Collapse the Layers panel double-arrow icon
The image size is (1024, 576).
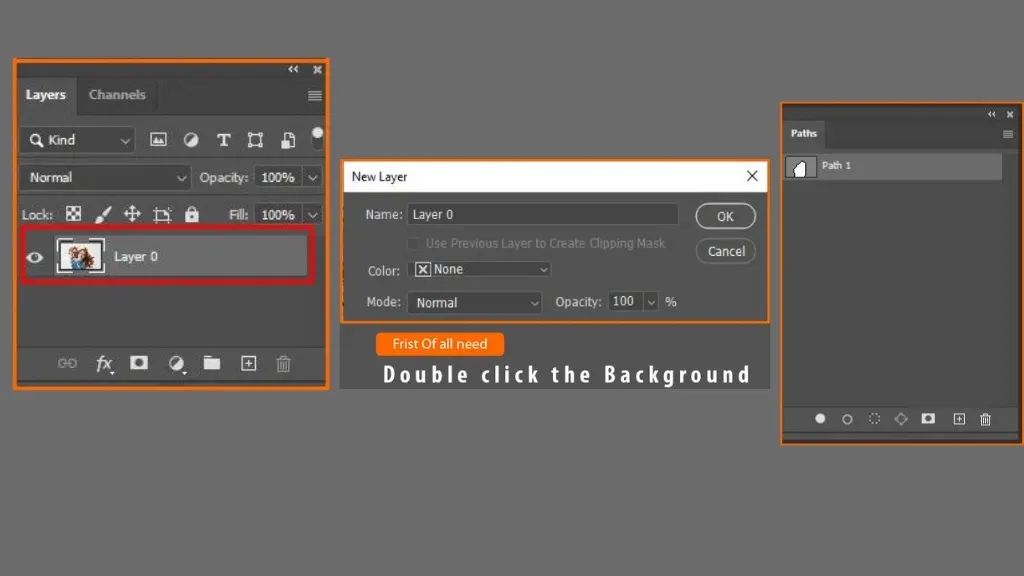point(293,69)
